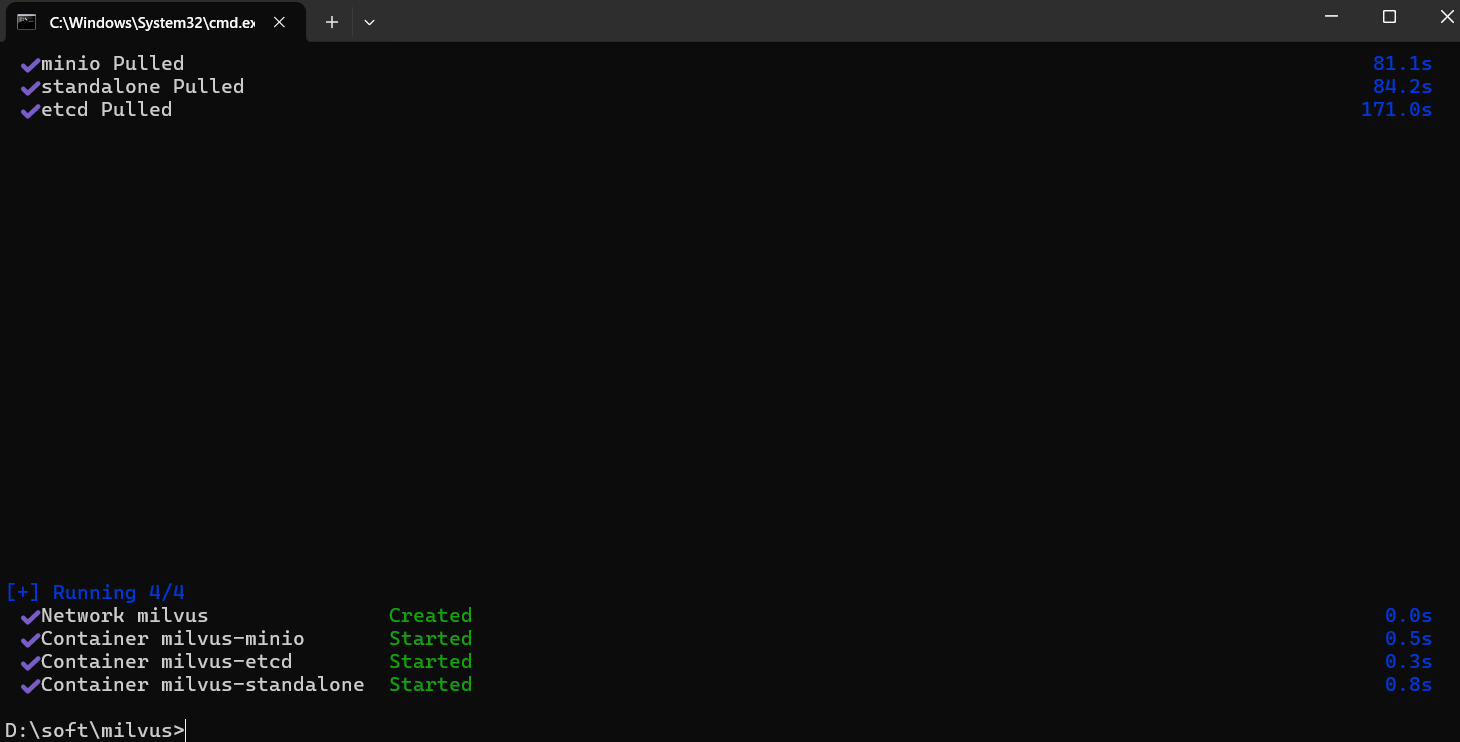Click checkmark beside 'Container milvus-minio'
This screenshot has width=1460, height=742.
pos(30,640)
